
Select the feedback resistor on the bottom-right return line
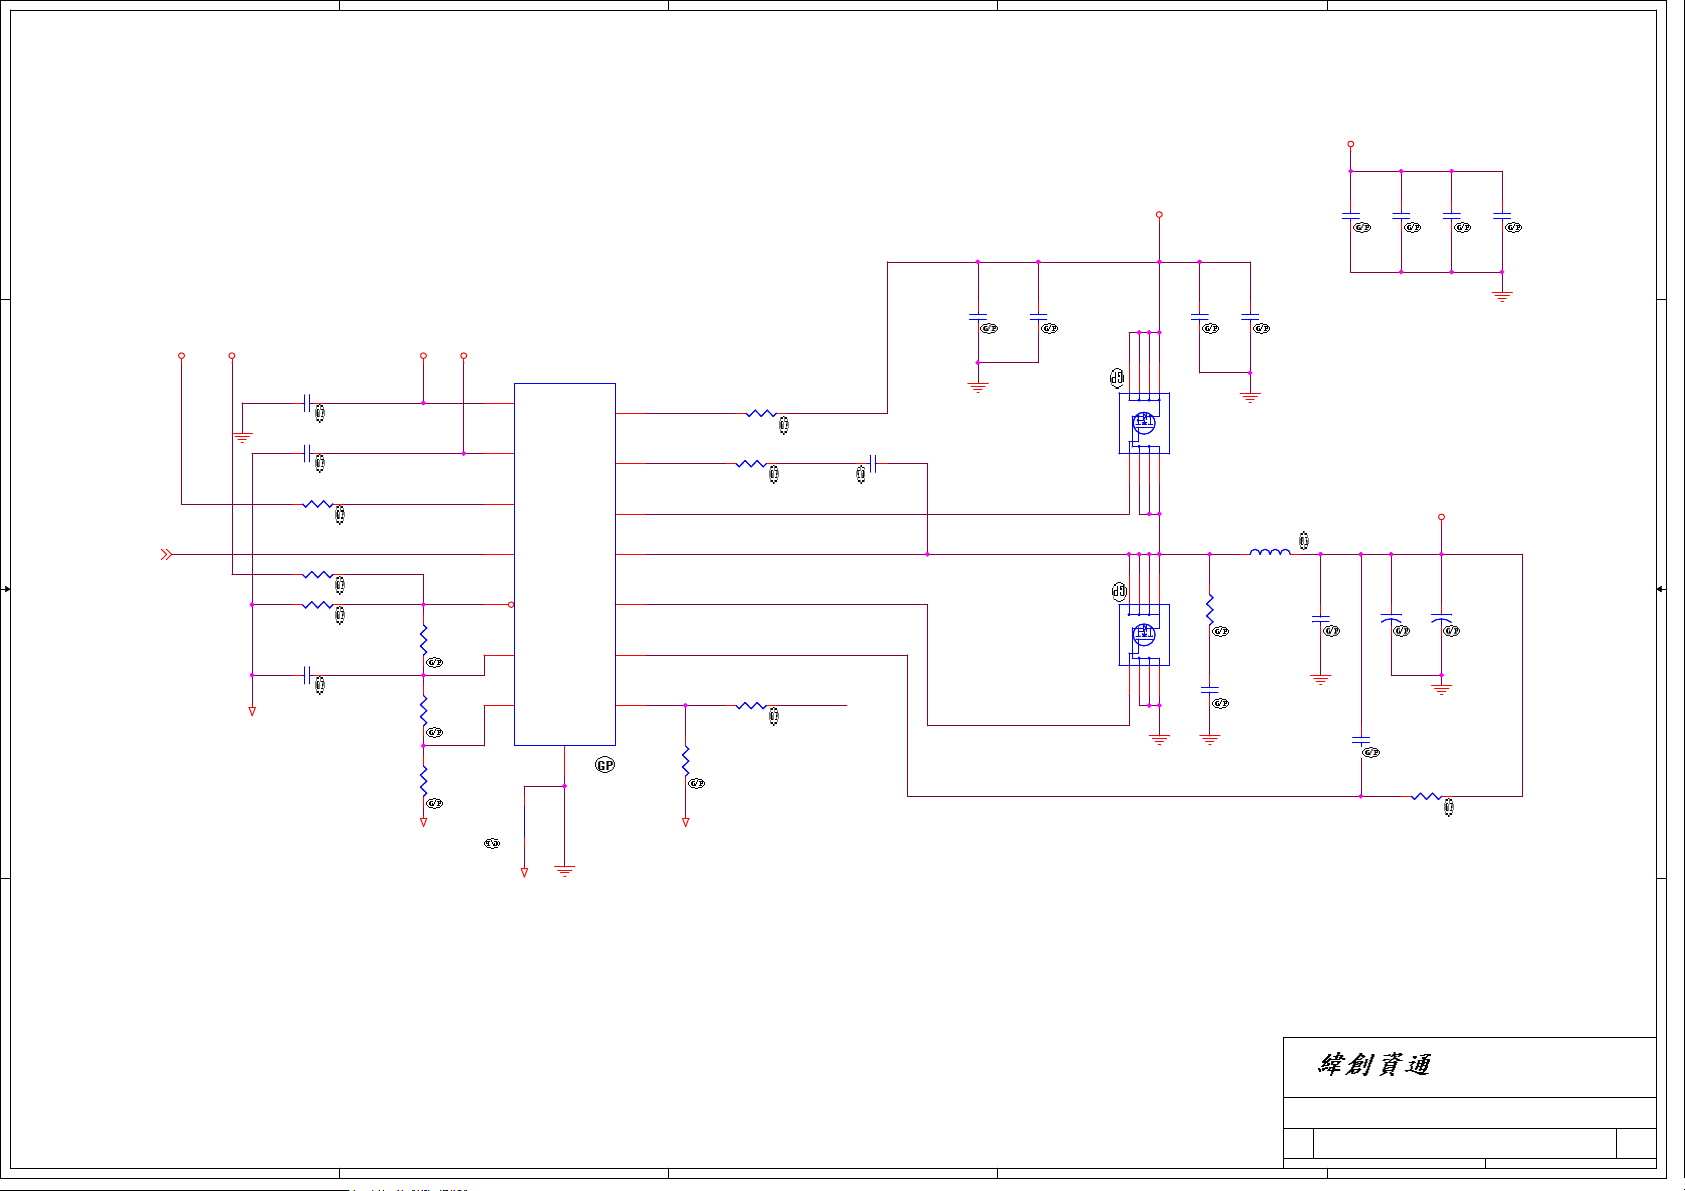point(1426,796)
